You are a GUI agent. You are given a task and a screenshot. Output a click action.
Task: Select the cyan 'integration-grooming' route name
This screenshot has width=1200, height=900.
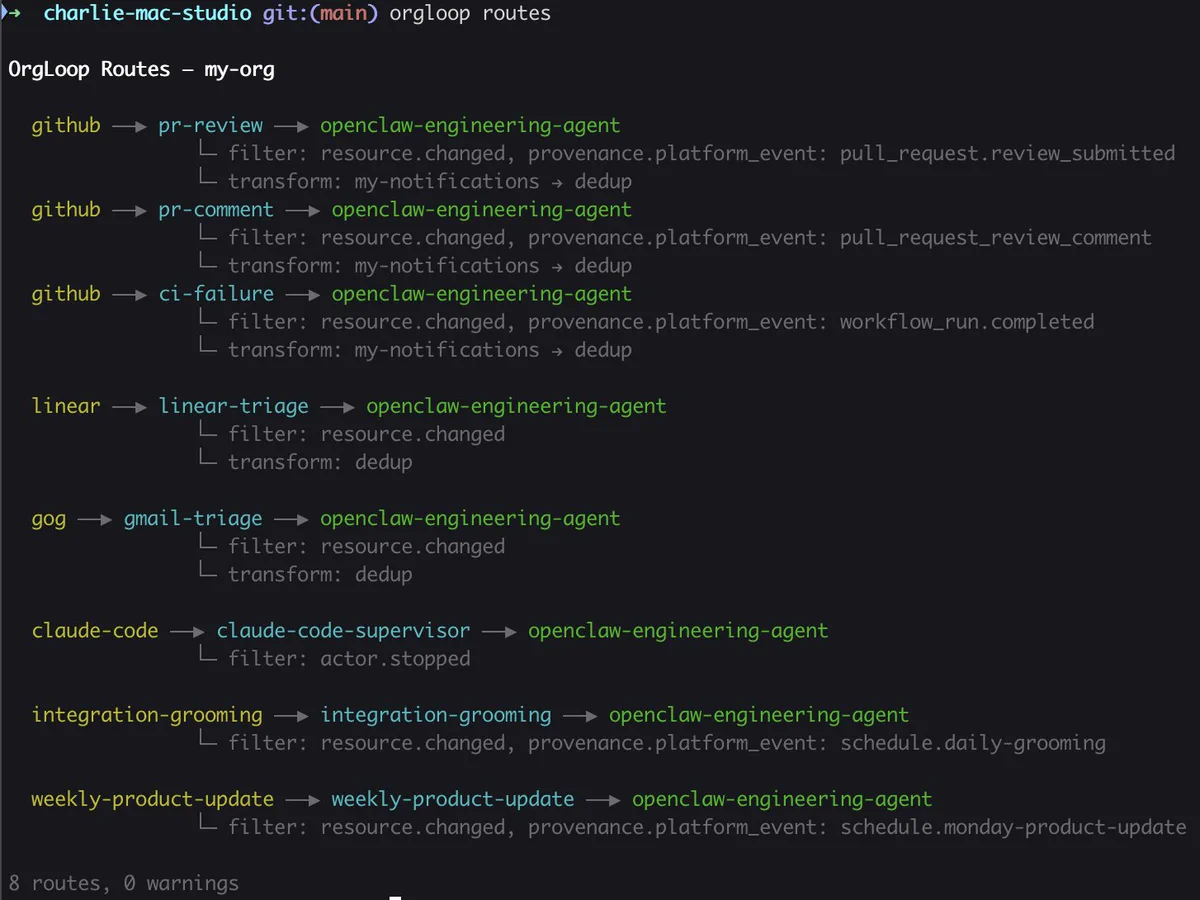[x=436, y=715]
